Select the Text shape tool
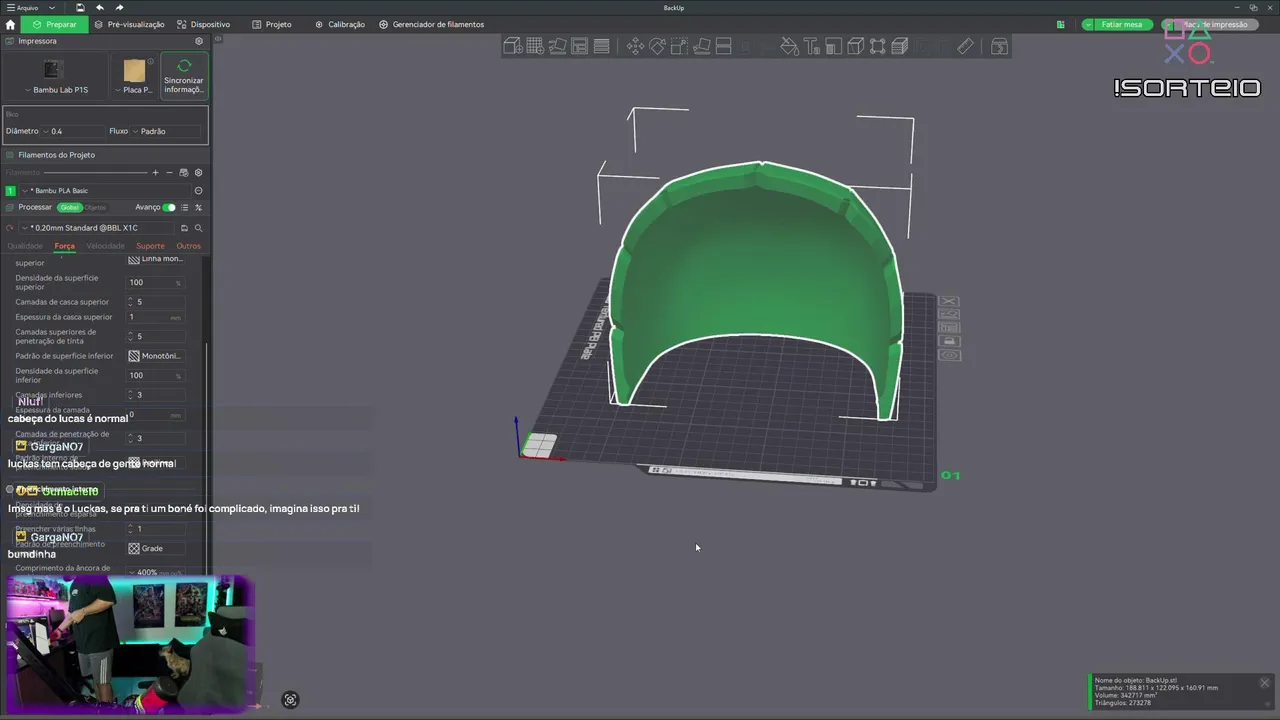 [x=812, y=46]
